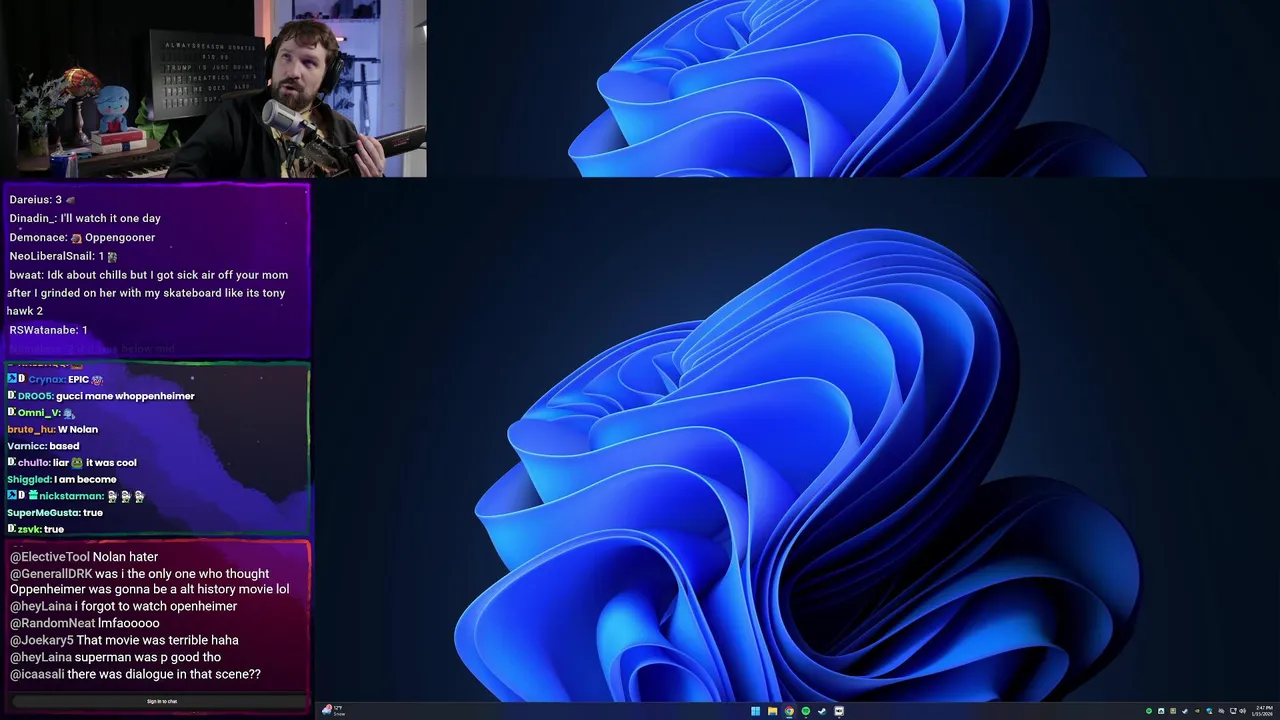Open File Explorer from the taskbar

pos(772,711)
